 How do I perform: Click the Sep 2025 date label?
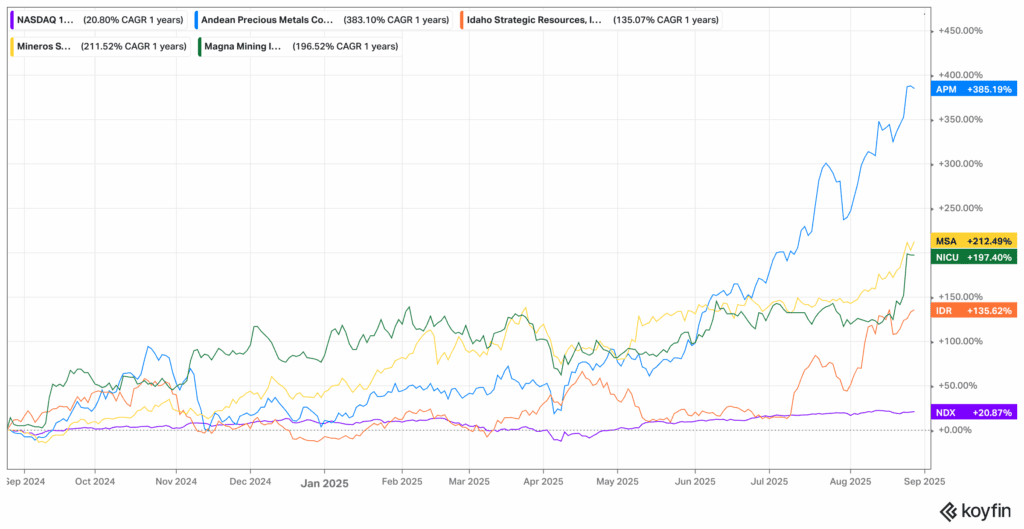point(925,483)
